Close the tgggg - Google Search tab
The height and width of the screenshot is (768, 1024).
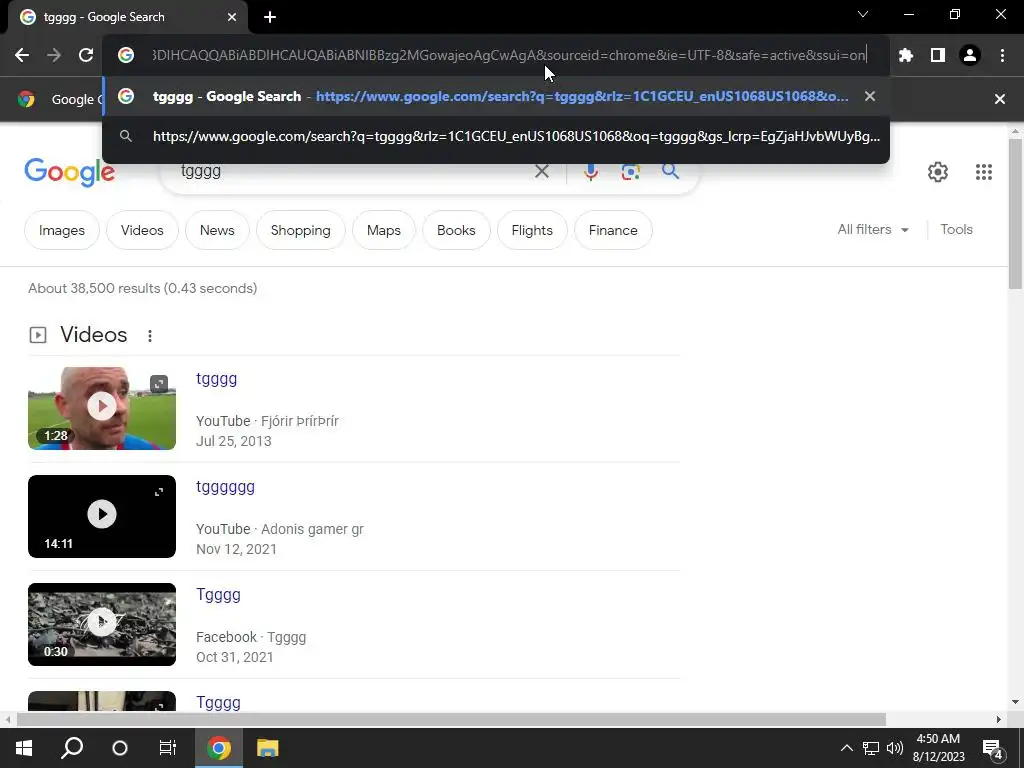coord(232,17)
